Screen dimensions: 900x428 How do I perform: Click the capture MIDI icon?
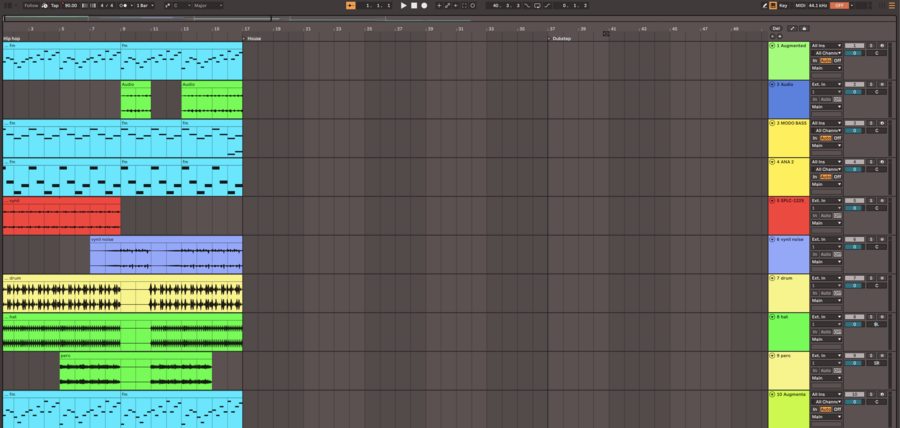pos(464,6)
